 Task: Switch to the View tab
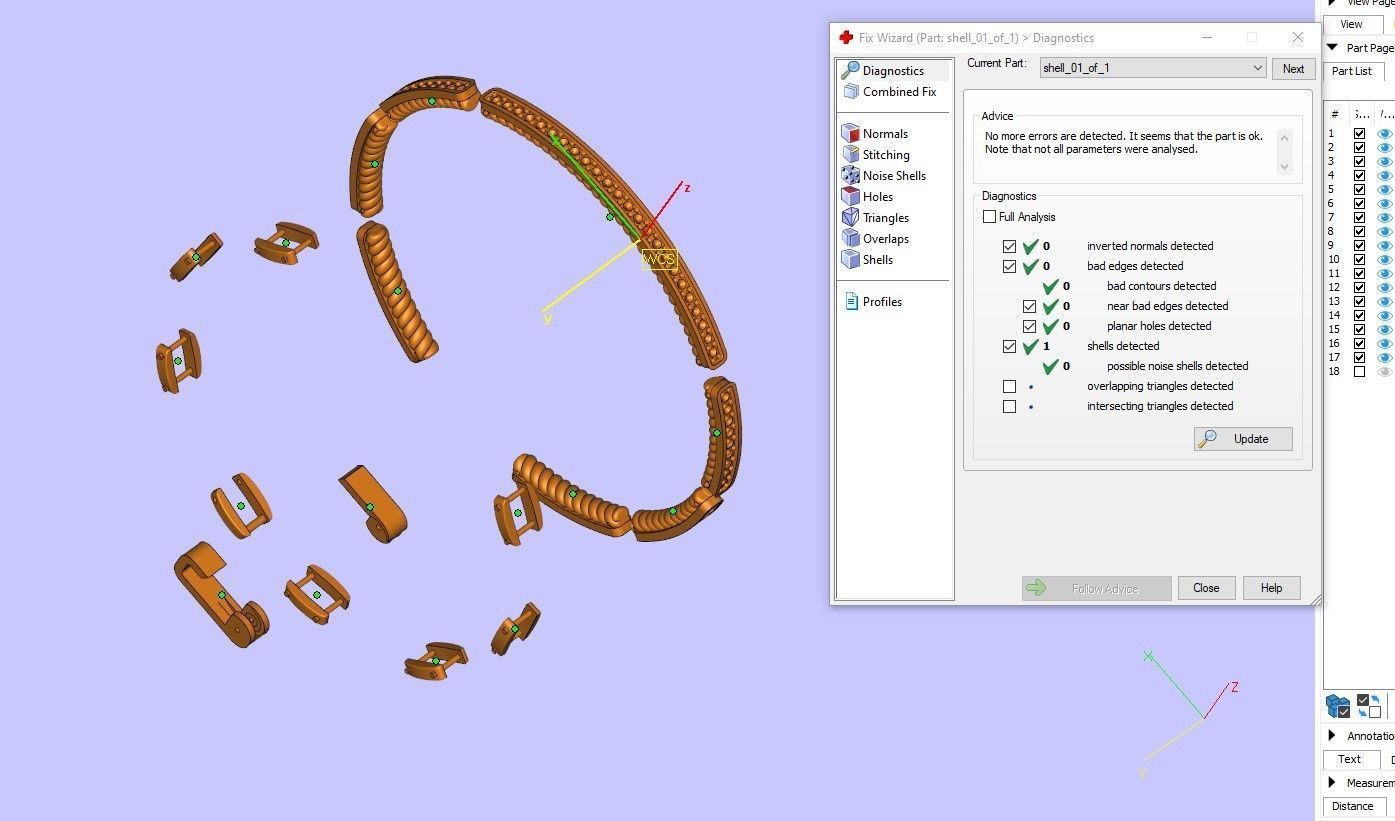pos(1351,24)
